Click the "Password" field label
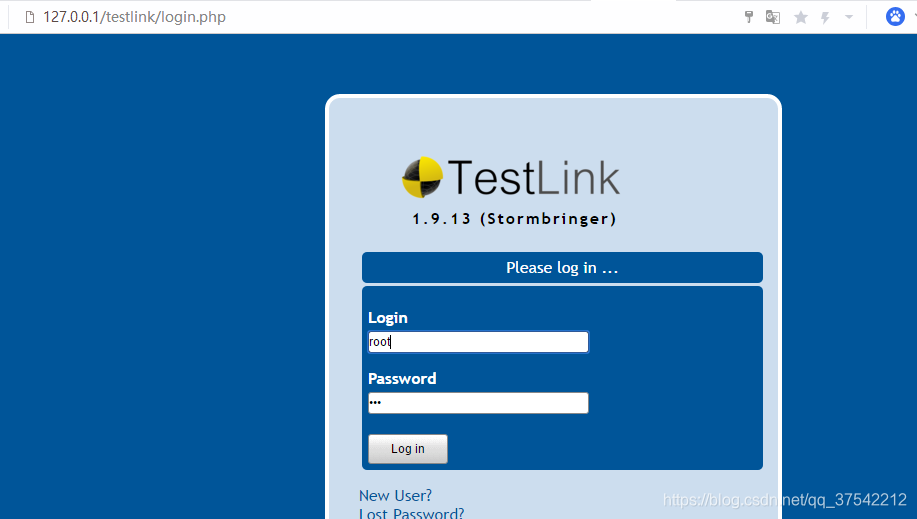 point(402,379)
